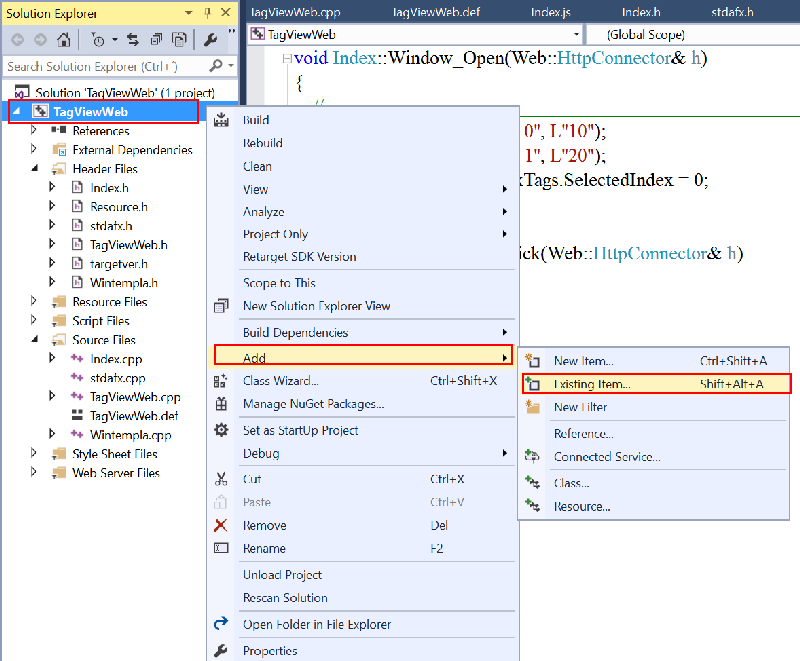Image resolution: width=800 pixels, height=661 pixels.
Task: Select stdafx.cpp file
Action: coord(117,378)
